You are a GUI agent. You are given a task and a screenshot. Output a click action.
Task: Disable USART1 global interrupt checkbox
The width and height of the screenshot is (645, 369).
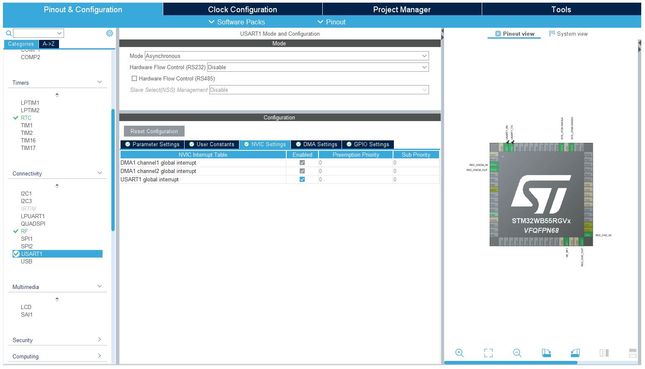(302, 179)
